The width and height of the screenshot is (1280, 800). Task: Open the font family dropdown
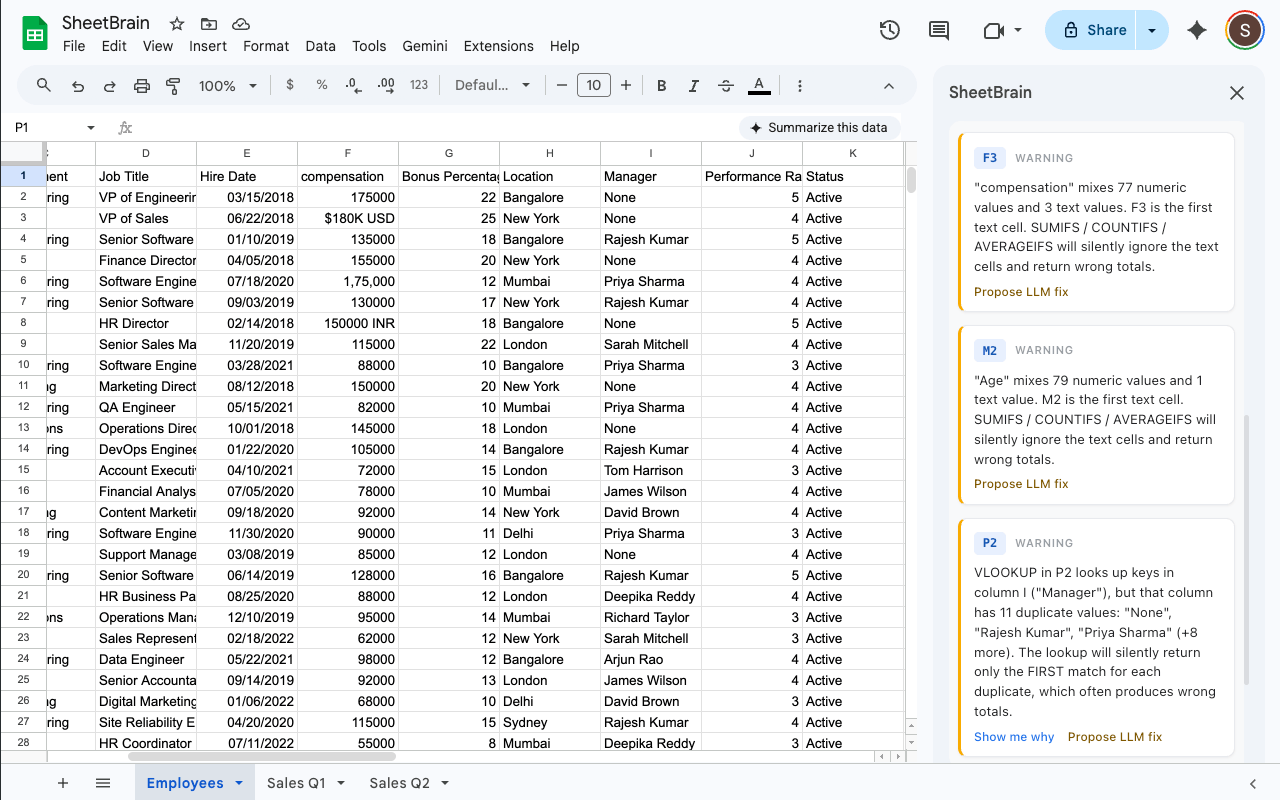(x=492, y=86)
